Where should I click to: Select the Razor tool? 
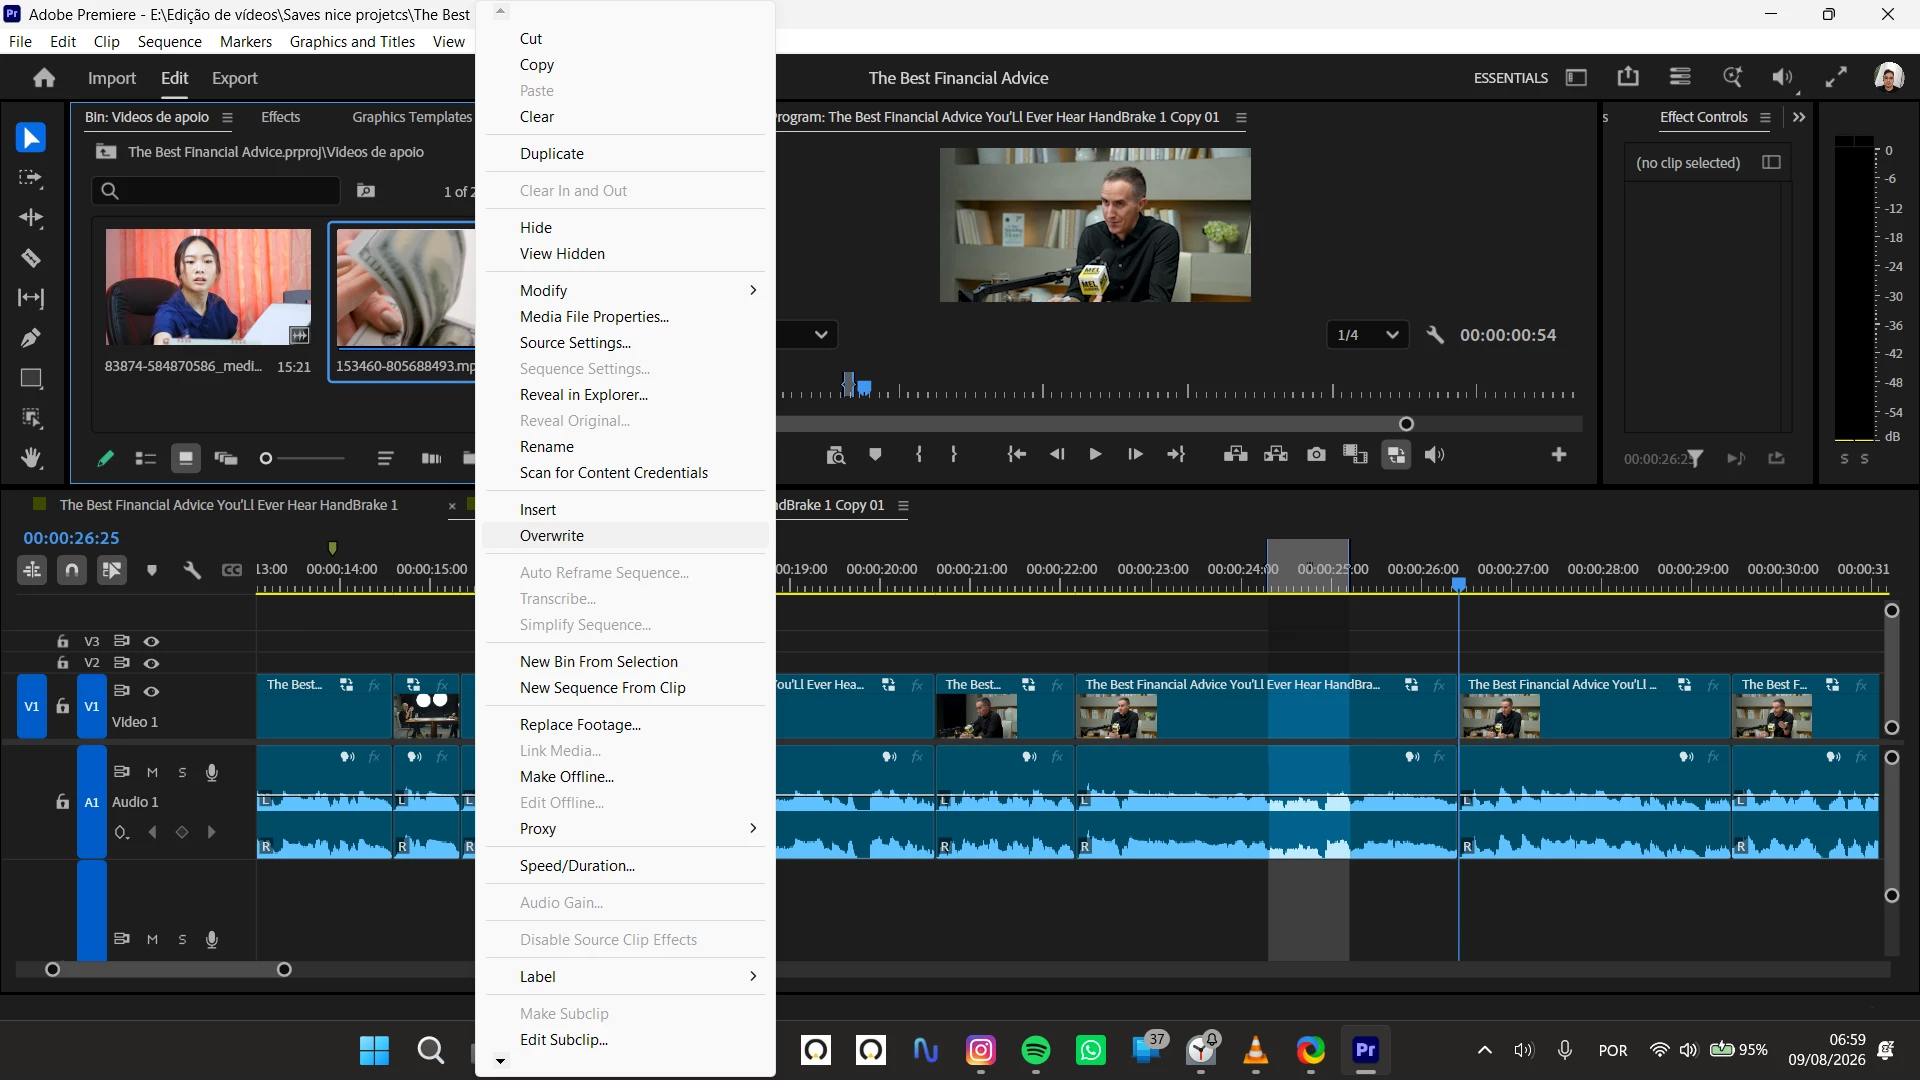(31, 258)
